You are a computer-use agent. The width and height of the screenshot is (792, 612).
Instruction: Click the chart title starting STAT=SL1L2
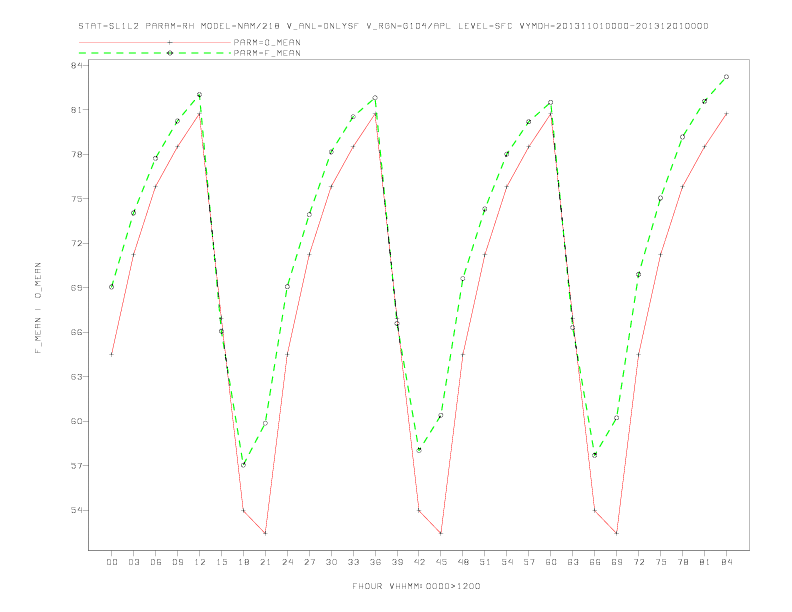point(393,26)
